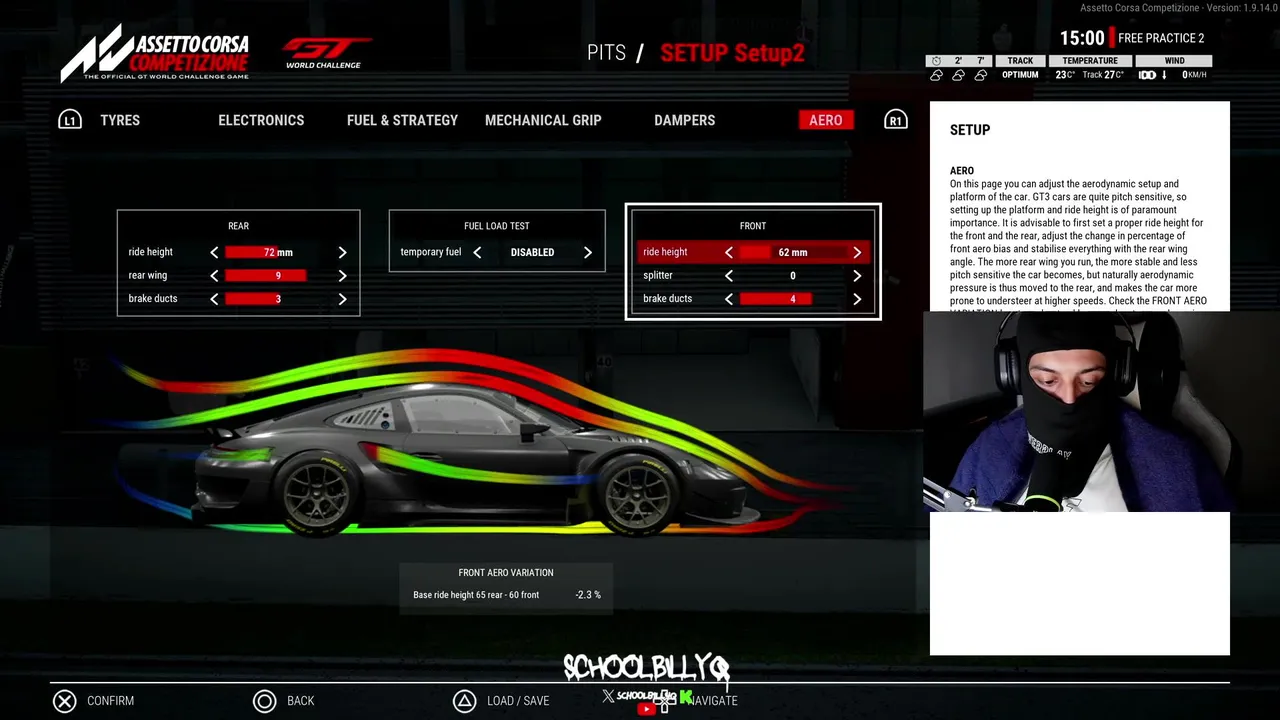
Task: Open the Tyres setup tab
Action: pyautogui.click(x=120, y=120)
